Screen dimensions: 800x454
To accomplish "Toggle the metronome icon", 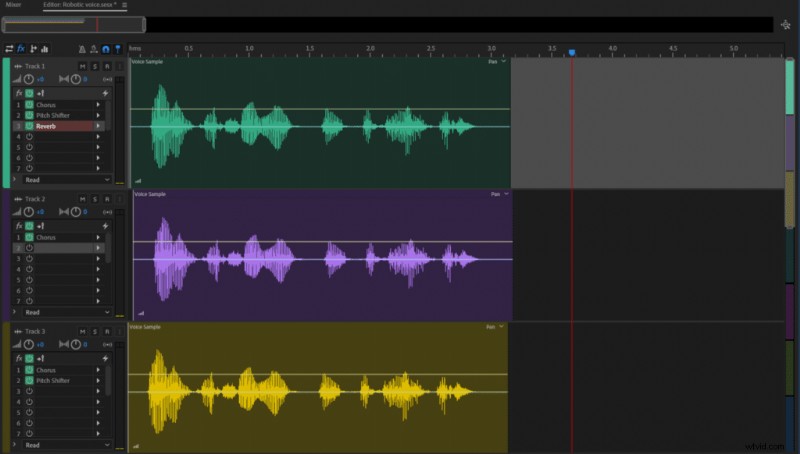I will [x=82, y=49].
